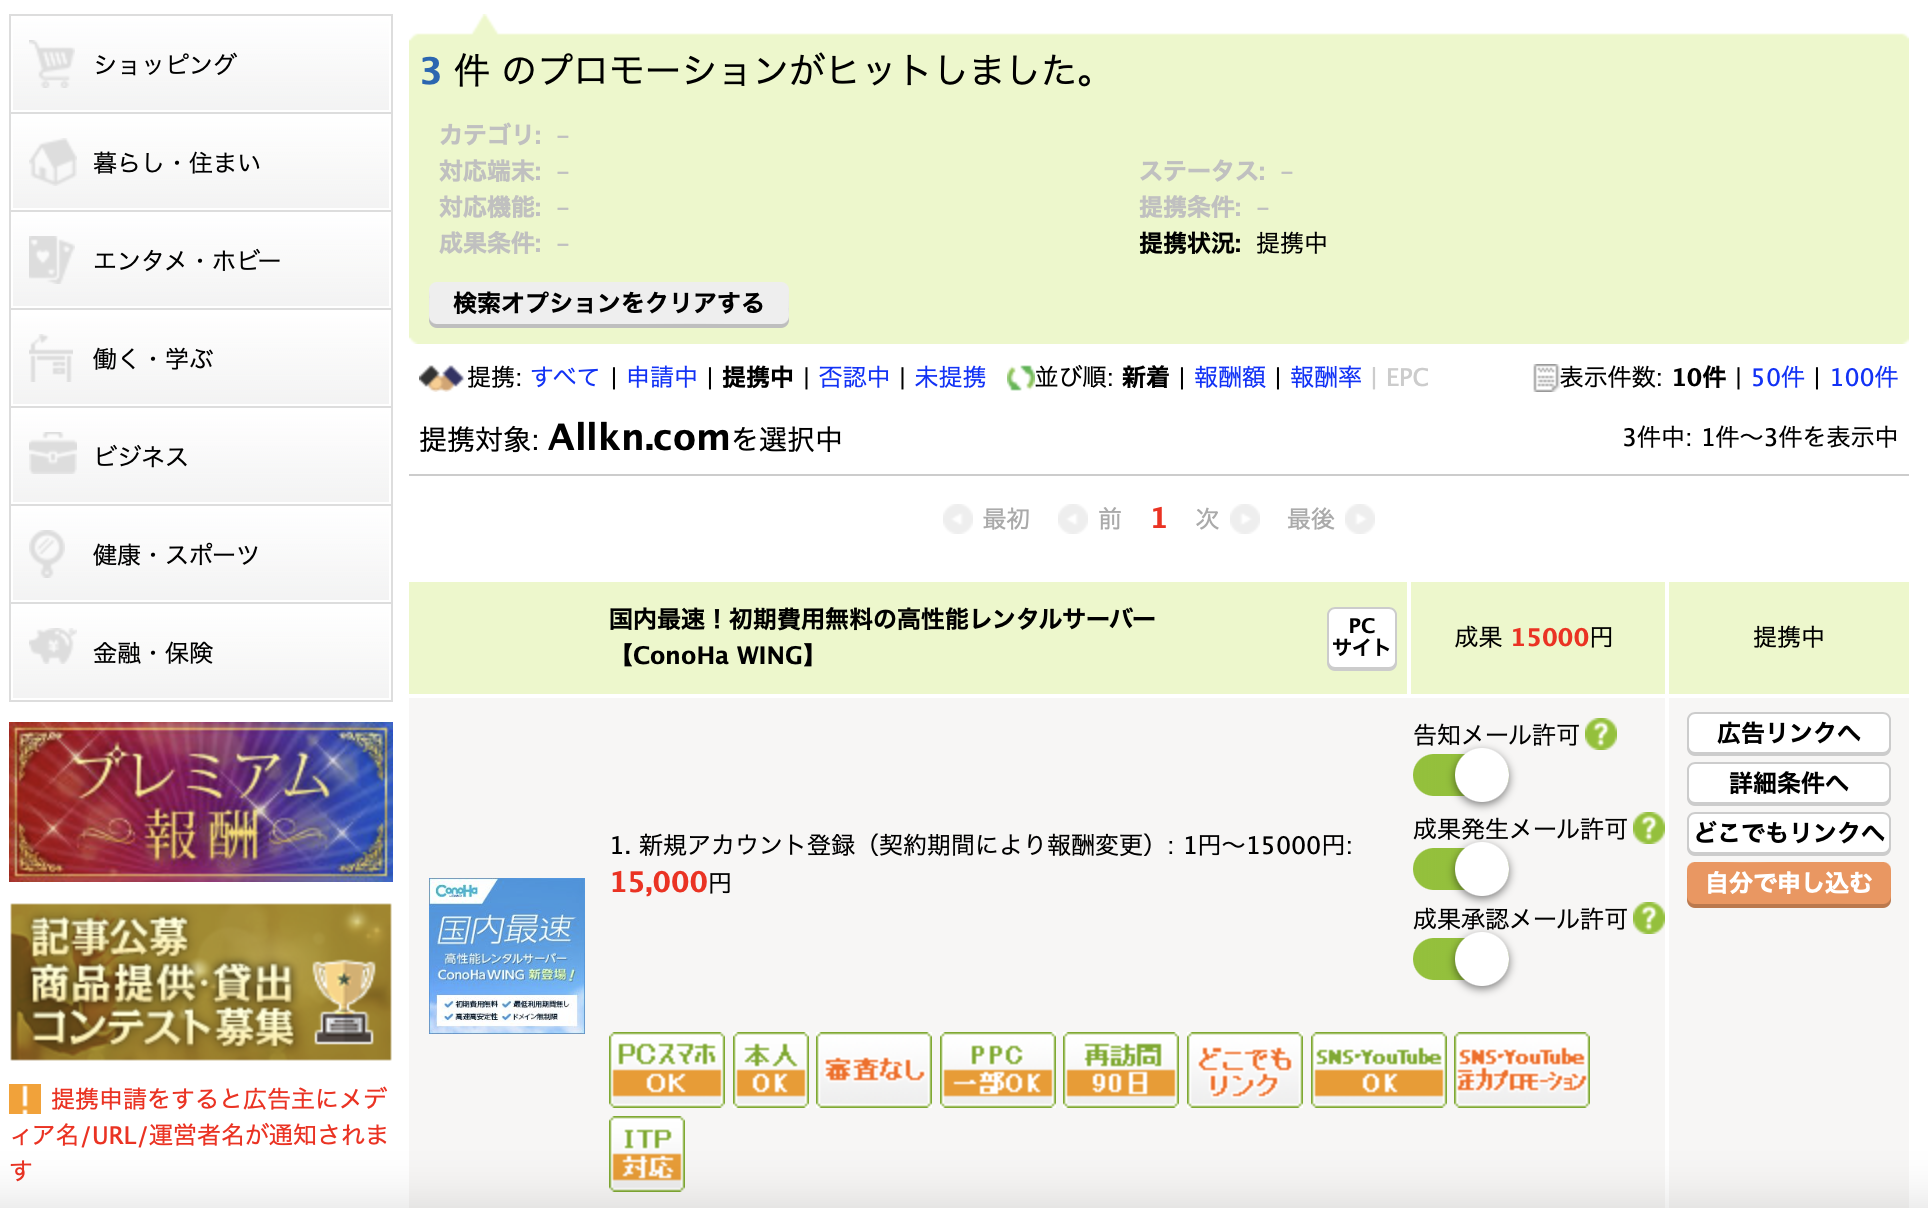Click the playing cards icon for エンタメ・ホビー
This screenshot has height=1208, width=1928.
point(51,259)
